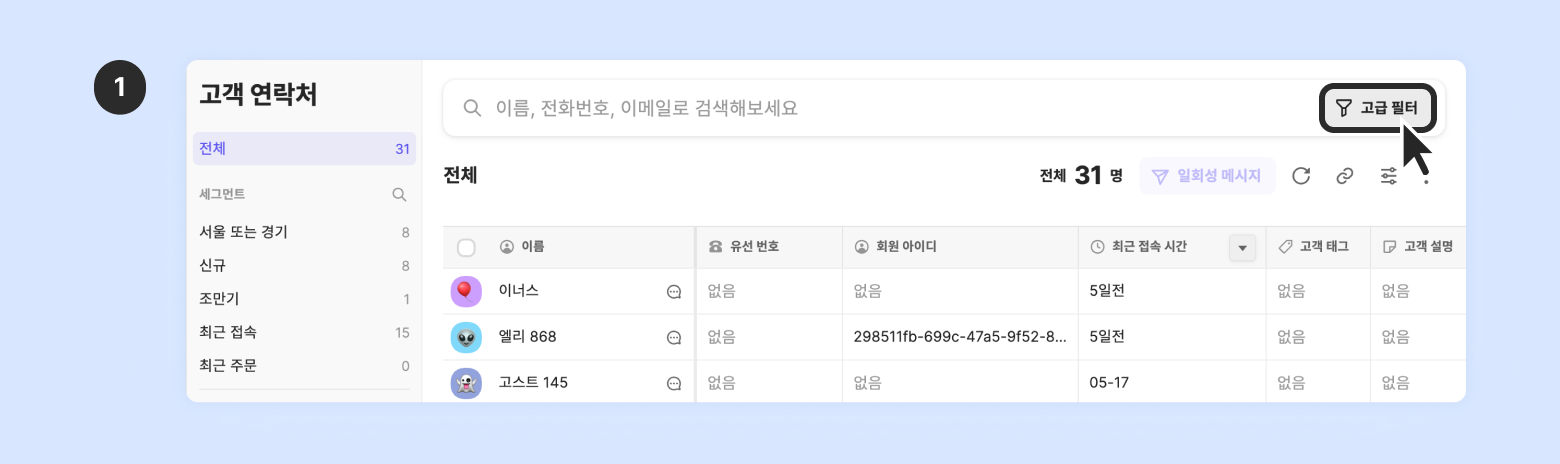
Task: Click the link copy icon
Action: point(1345,176)
